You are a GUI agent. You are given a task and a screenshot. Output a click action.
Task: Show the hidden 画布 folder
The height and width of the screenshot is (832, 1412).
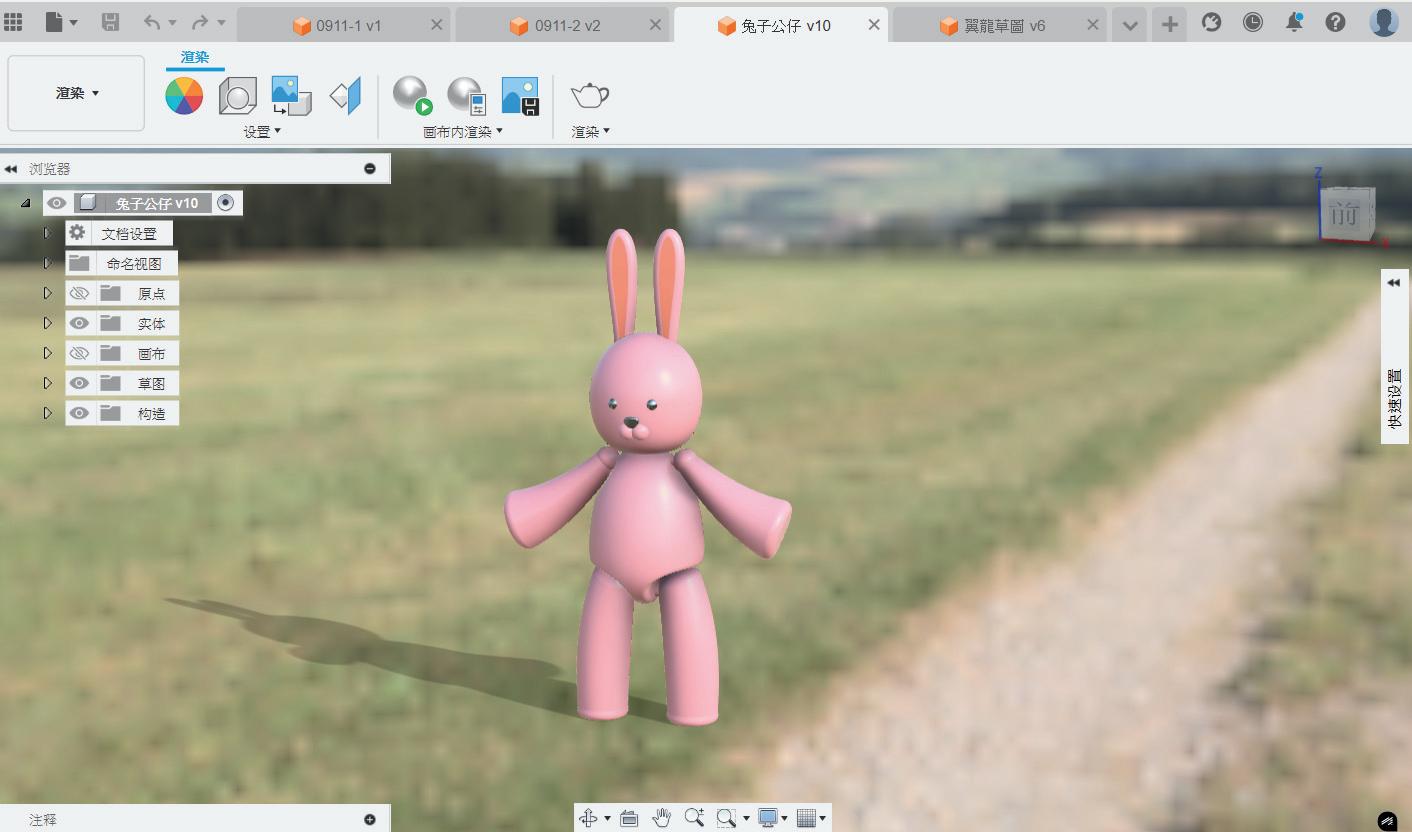tap(79, 353)
